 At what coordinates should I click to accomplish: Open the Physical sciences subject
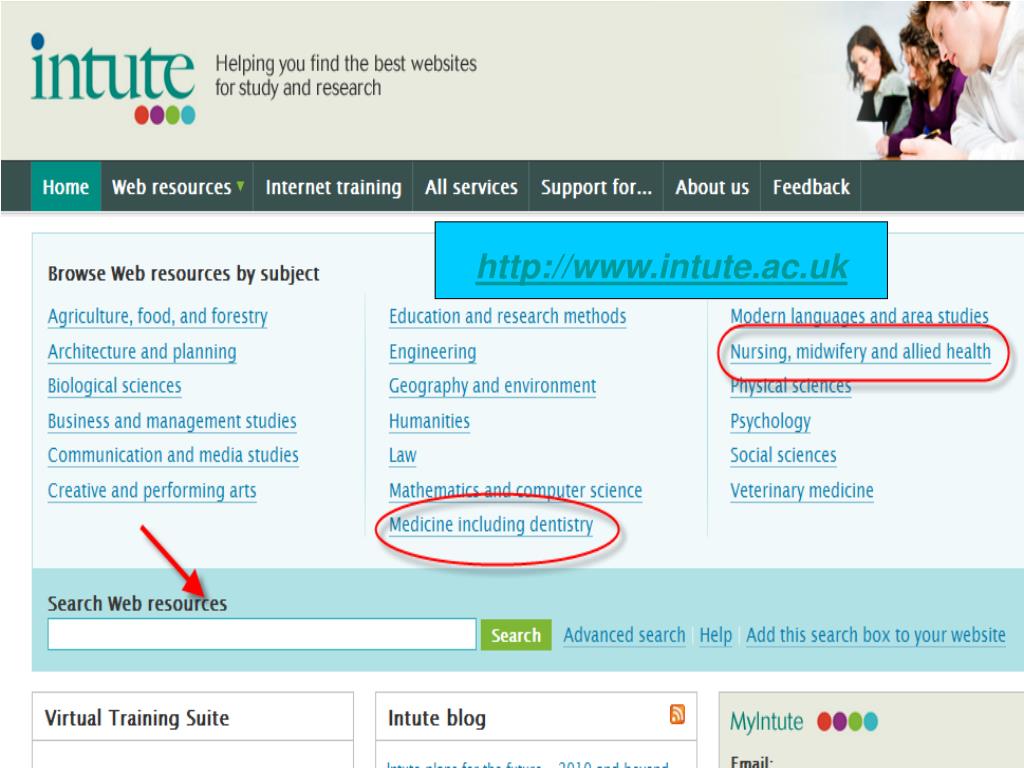pyautogui.click(x=790, y=386)
